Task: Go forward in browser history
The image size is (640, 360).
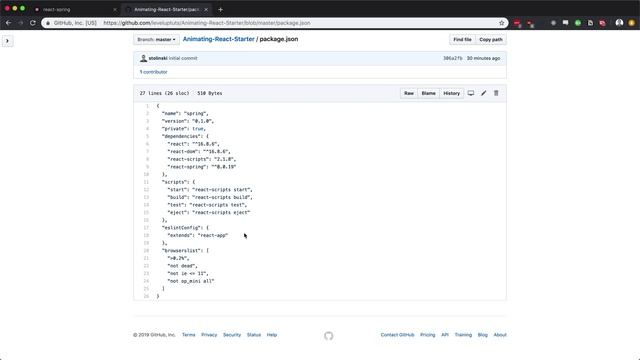Action: (x=20, y=23)
